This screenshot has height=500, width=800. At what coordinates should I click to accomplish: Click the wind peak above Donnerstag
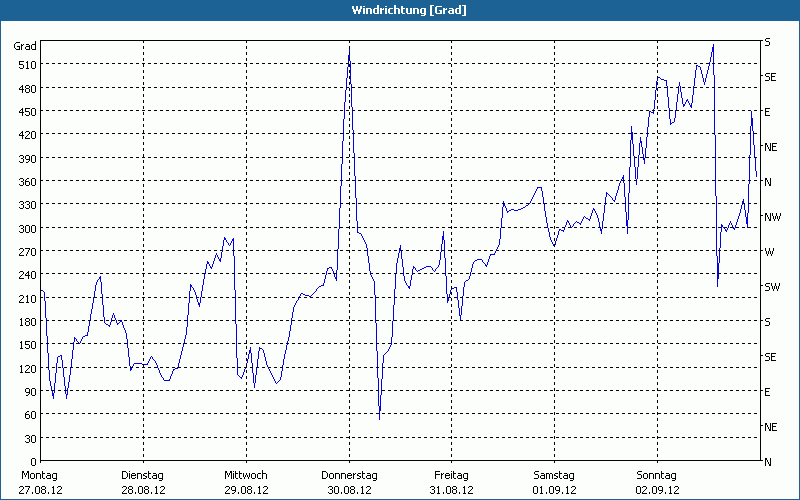pos(349,47)
